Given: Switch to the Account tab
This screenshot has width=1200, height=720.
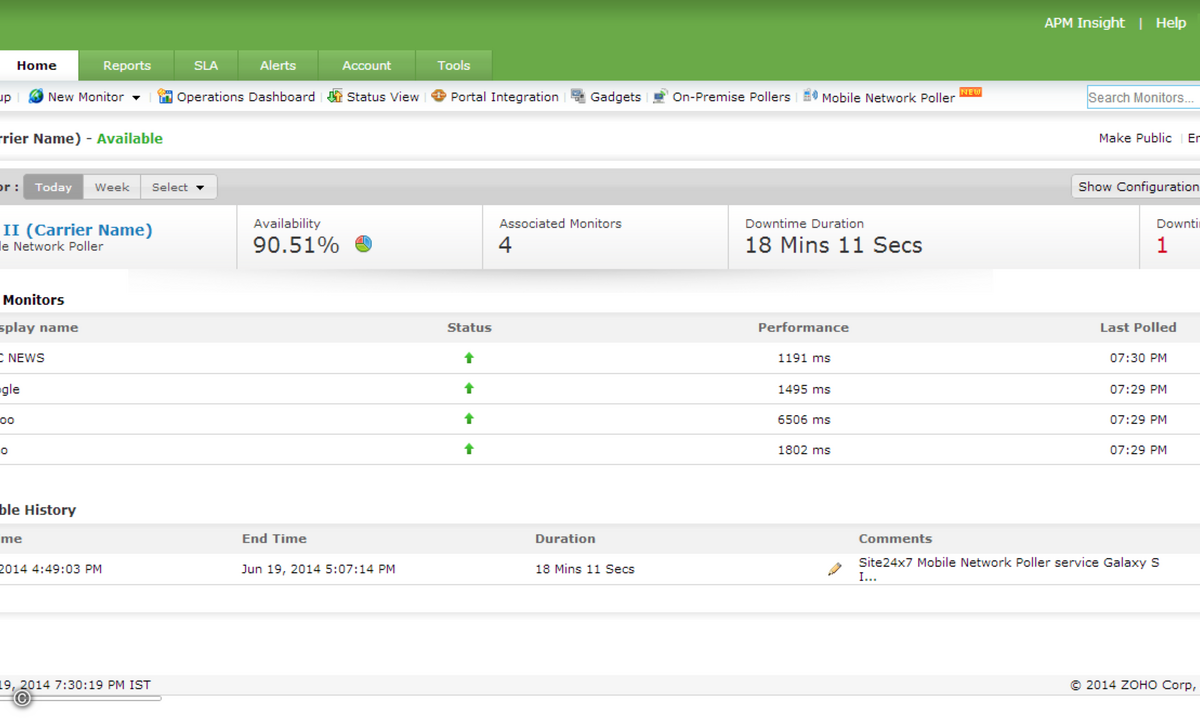Looking at the screenshot, I should tap(367, 66).
